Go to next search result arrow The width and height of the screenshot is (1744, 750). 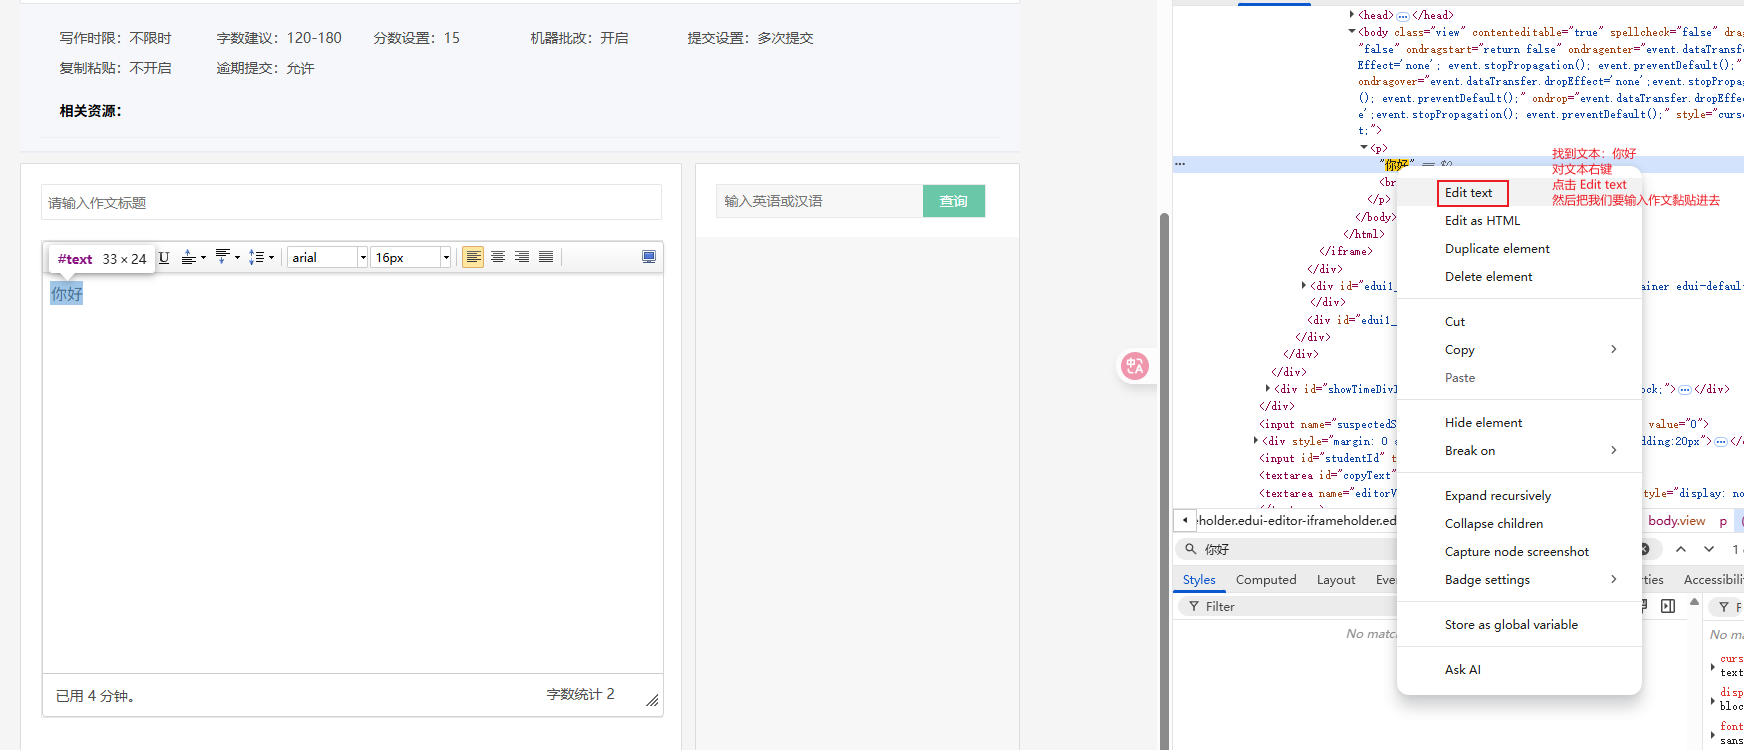[1709, 549]
